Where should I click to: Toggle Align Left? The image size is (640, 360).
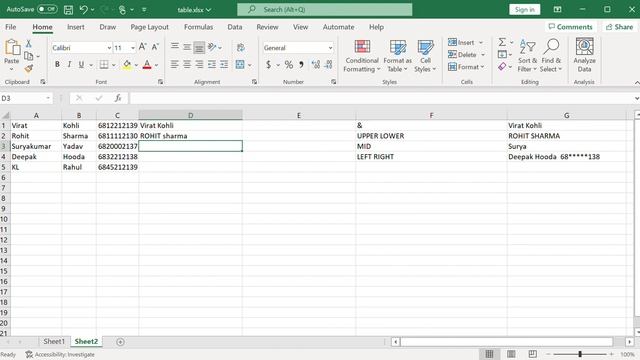174,64
